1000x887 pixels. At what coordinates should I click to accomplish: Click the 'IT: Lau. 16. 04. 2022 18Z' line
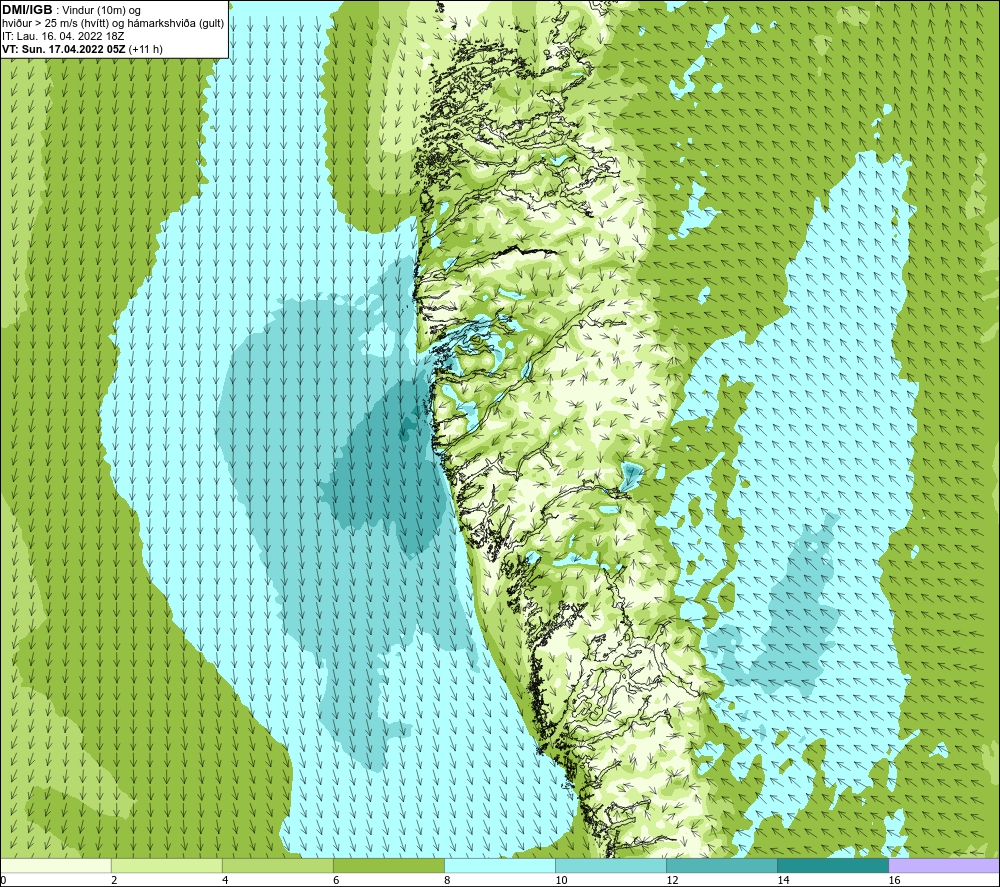63,36
